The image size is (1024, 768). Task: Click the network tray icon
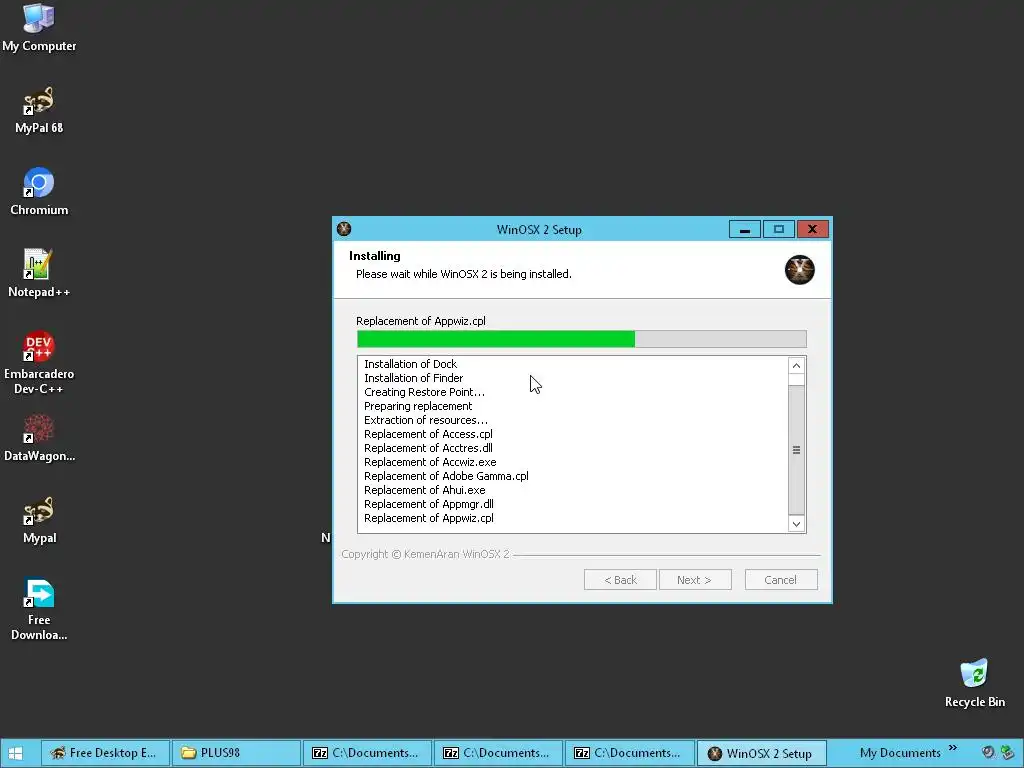point(1007,752)
